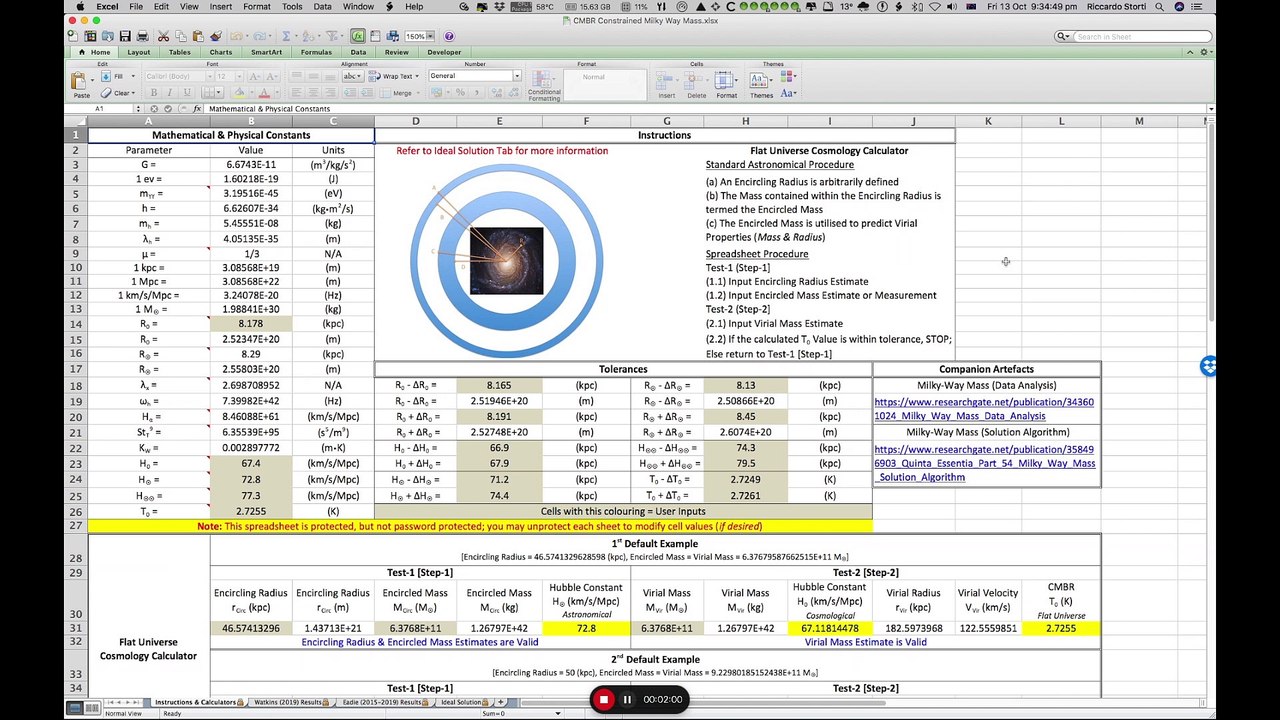1280x720 pixels.
Task: Select the yellow cell showing 67.11814478
Action: (829, 628)
